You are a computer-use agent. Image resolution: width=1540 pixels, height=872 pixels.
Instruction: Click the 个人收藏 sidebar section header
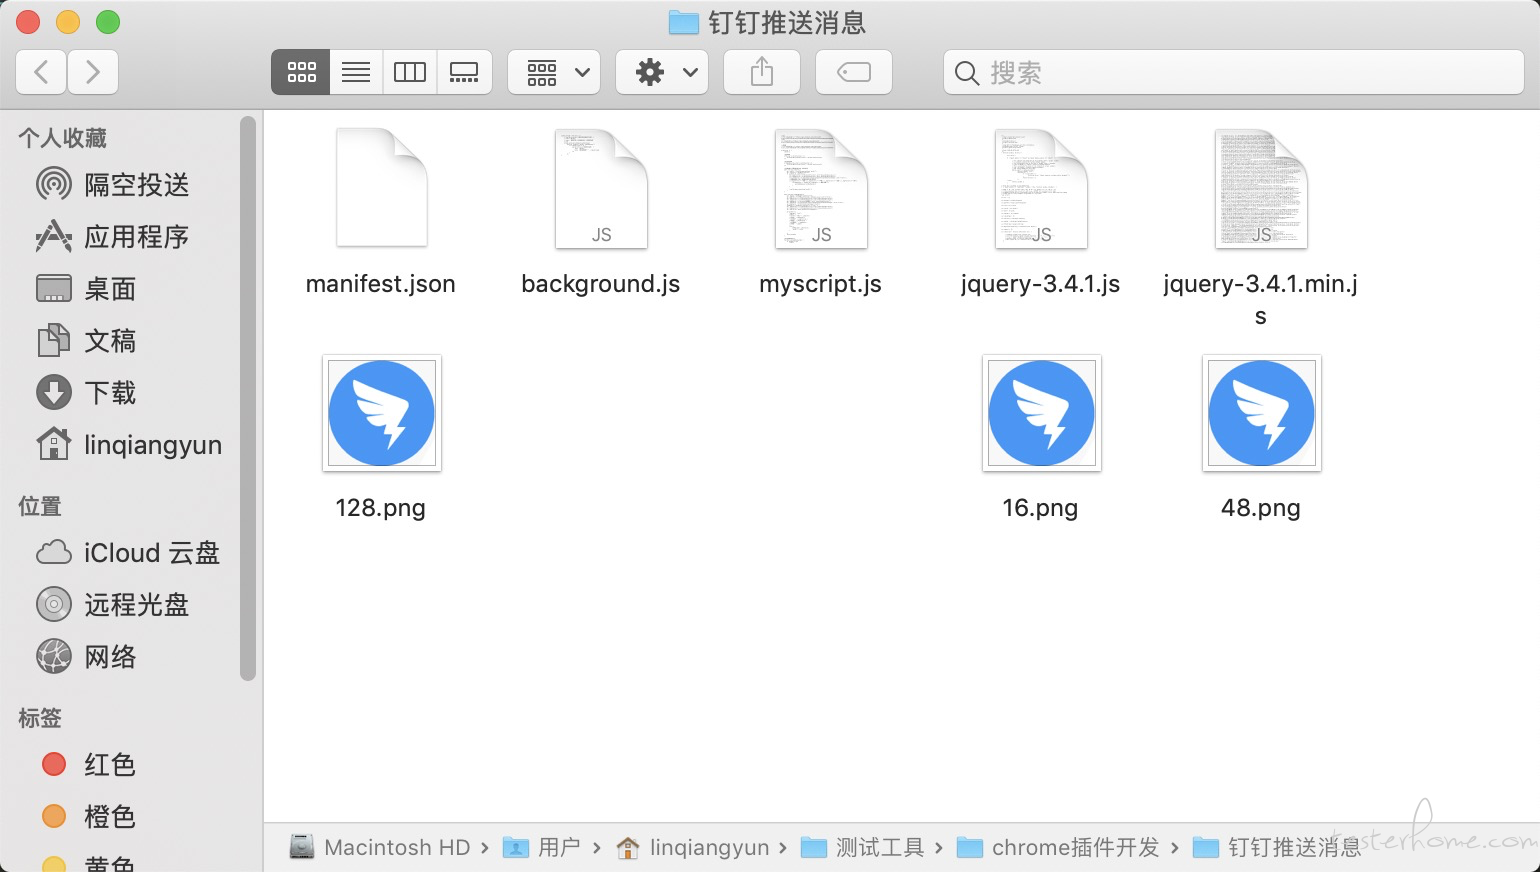[x=62, y=138]
